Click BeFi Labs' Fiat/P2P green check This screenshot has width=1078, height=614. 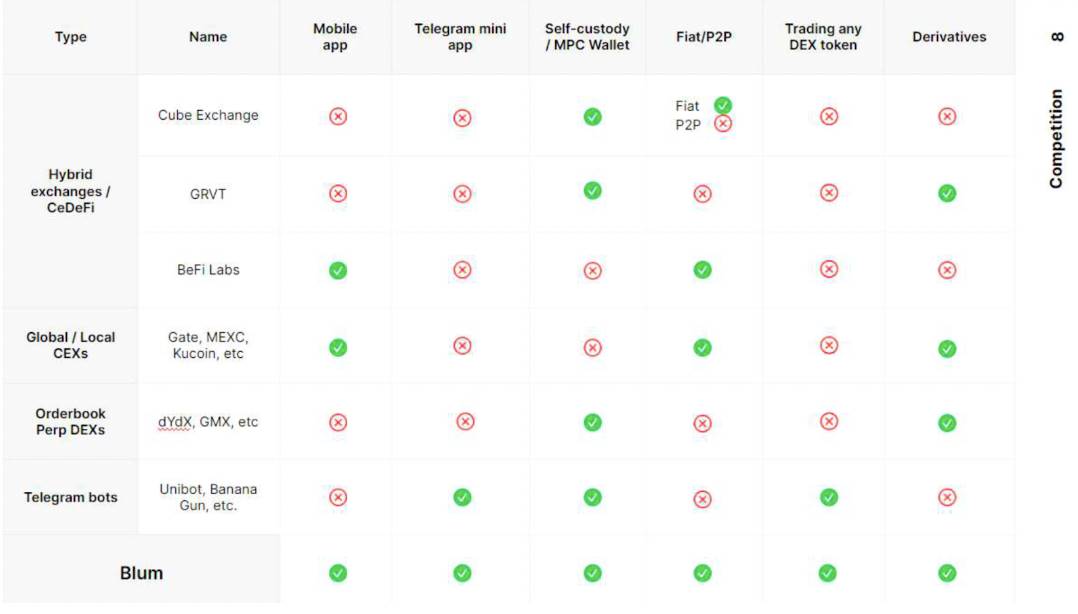point(702,270)
